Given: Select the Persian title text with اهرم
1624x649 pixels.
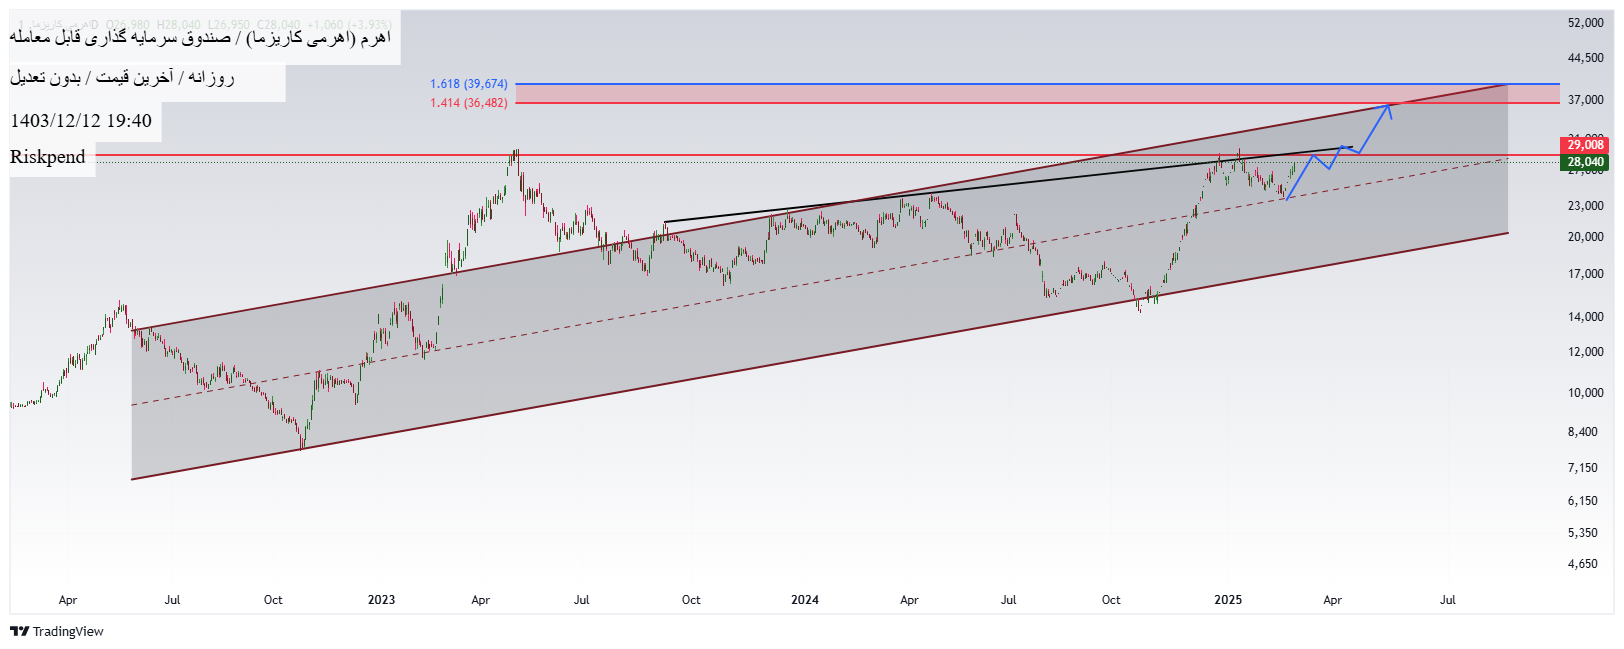Looking at the screenshot, I should coord(200,37).
